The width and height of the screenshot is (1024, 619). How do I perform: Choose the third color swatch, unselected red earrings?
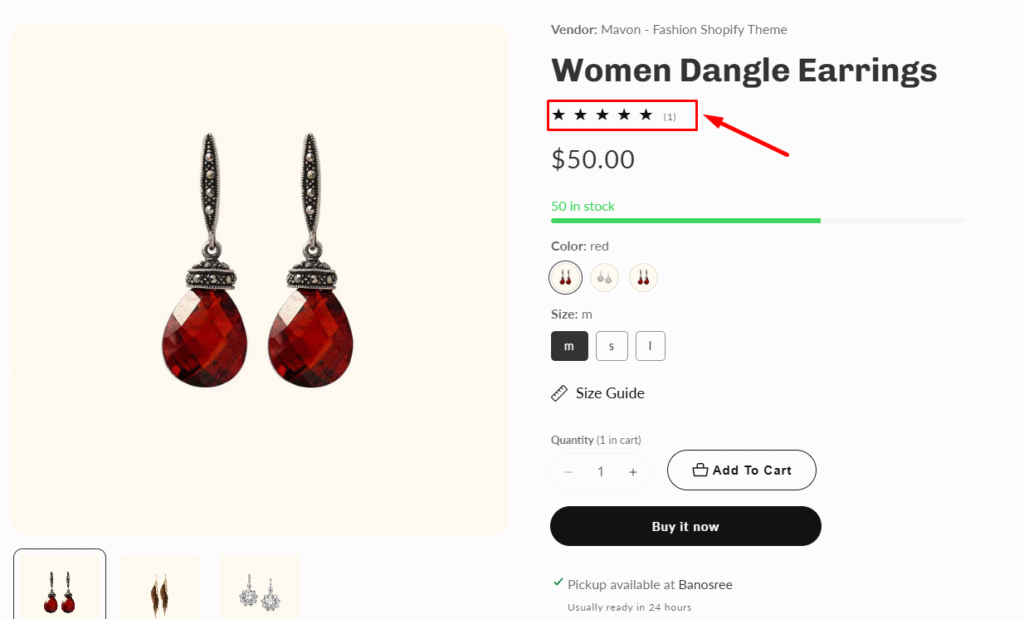[x=643, y=277]
